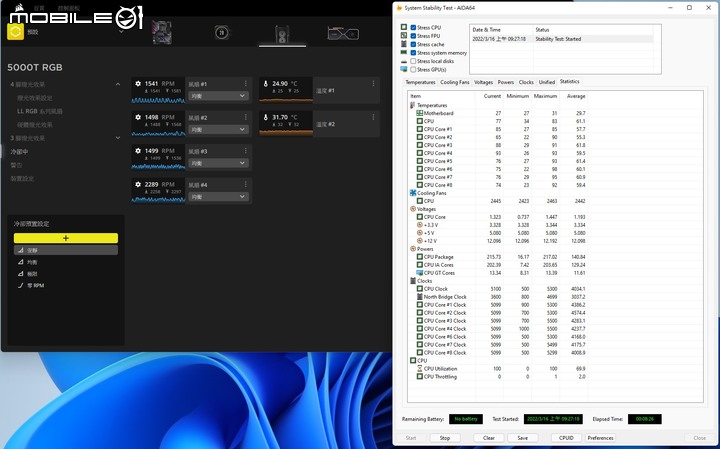The image size is (720, 449).
Task: Click the Average column header
Action: (x=575, y=96)
